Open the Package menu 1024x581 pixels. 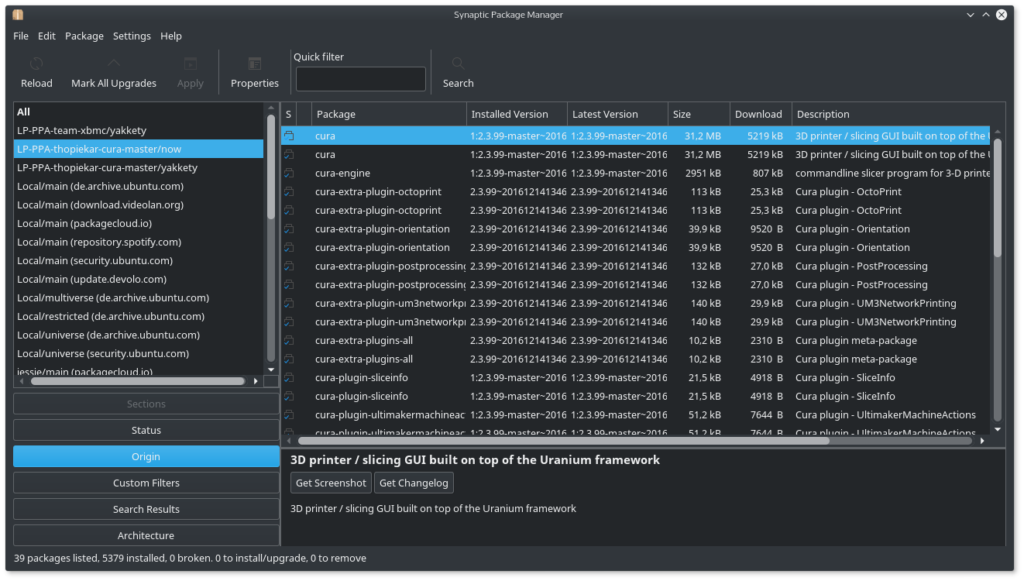[84, 36]
